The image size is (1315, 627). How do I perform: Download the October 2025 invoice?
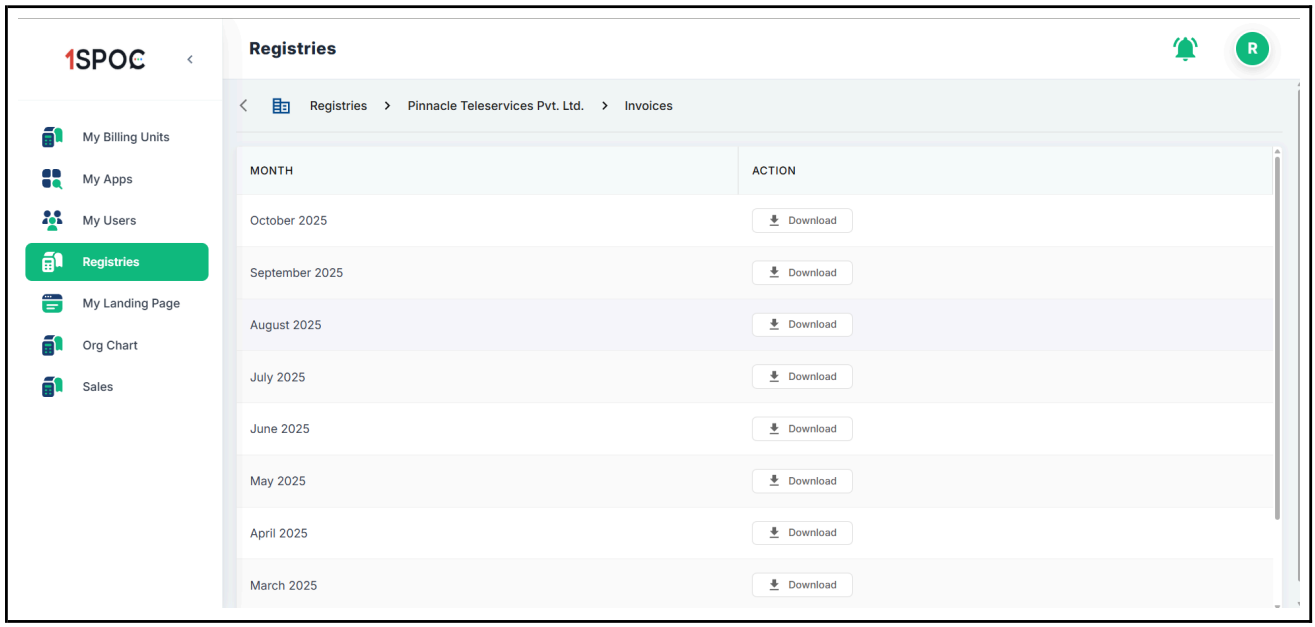point(802,220)
